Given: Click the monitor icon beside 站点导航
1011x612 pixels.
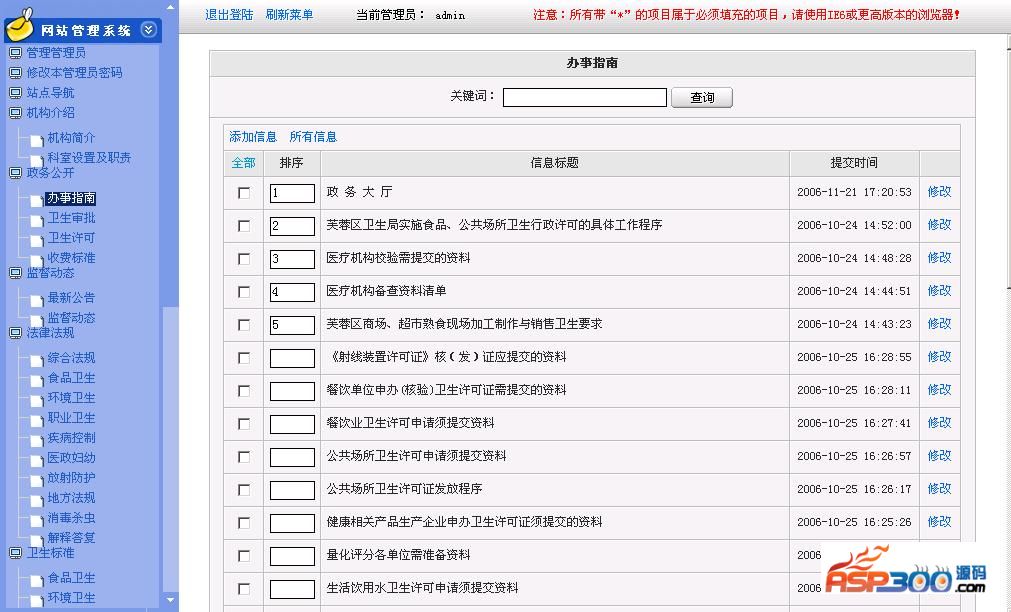Looking at the screenshot, I should coord(15,93).
